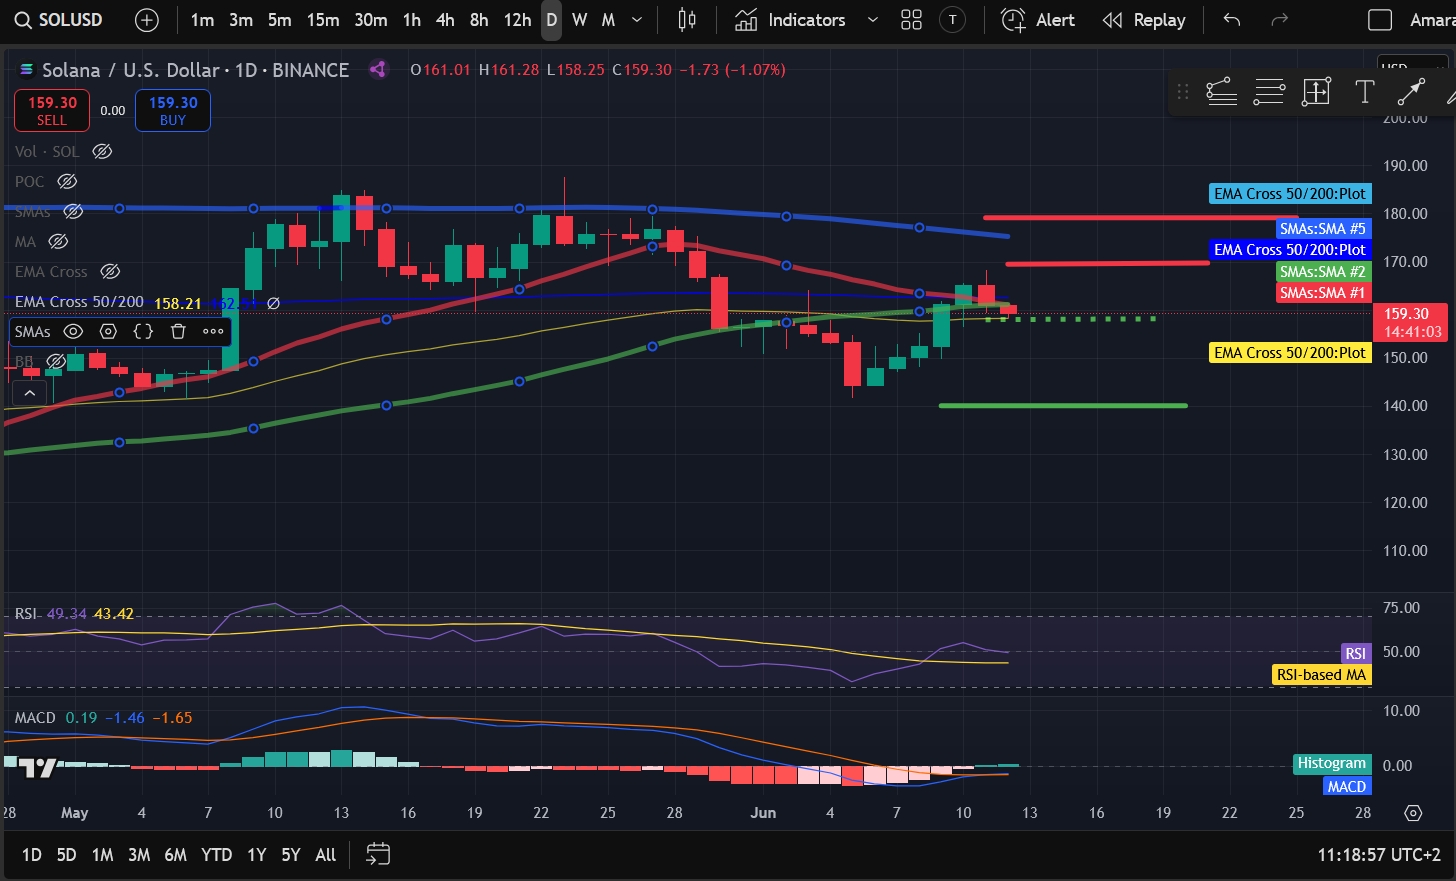This screenshot has width=1456, height=881.
Task: Show the hidden POC indicator
Action: [67, 182]
